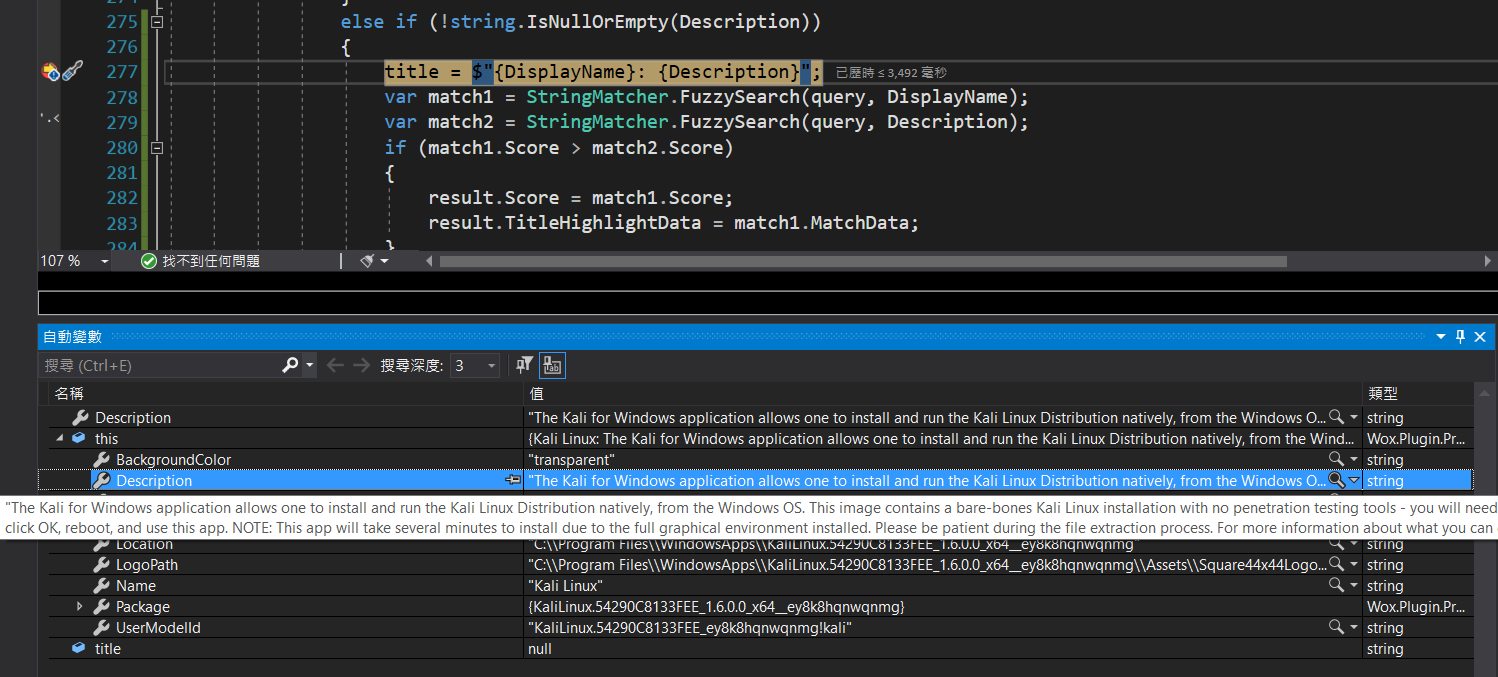This screenshot has height=677, width=1498.
Task: Open the visualizer dropdown for Name row
Action: tap(1354, 586)
